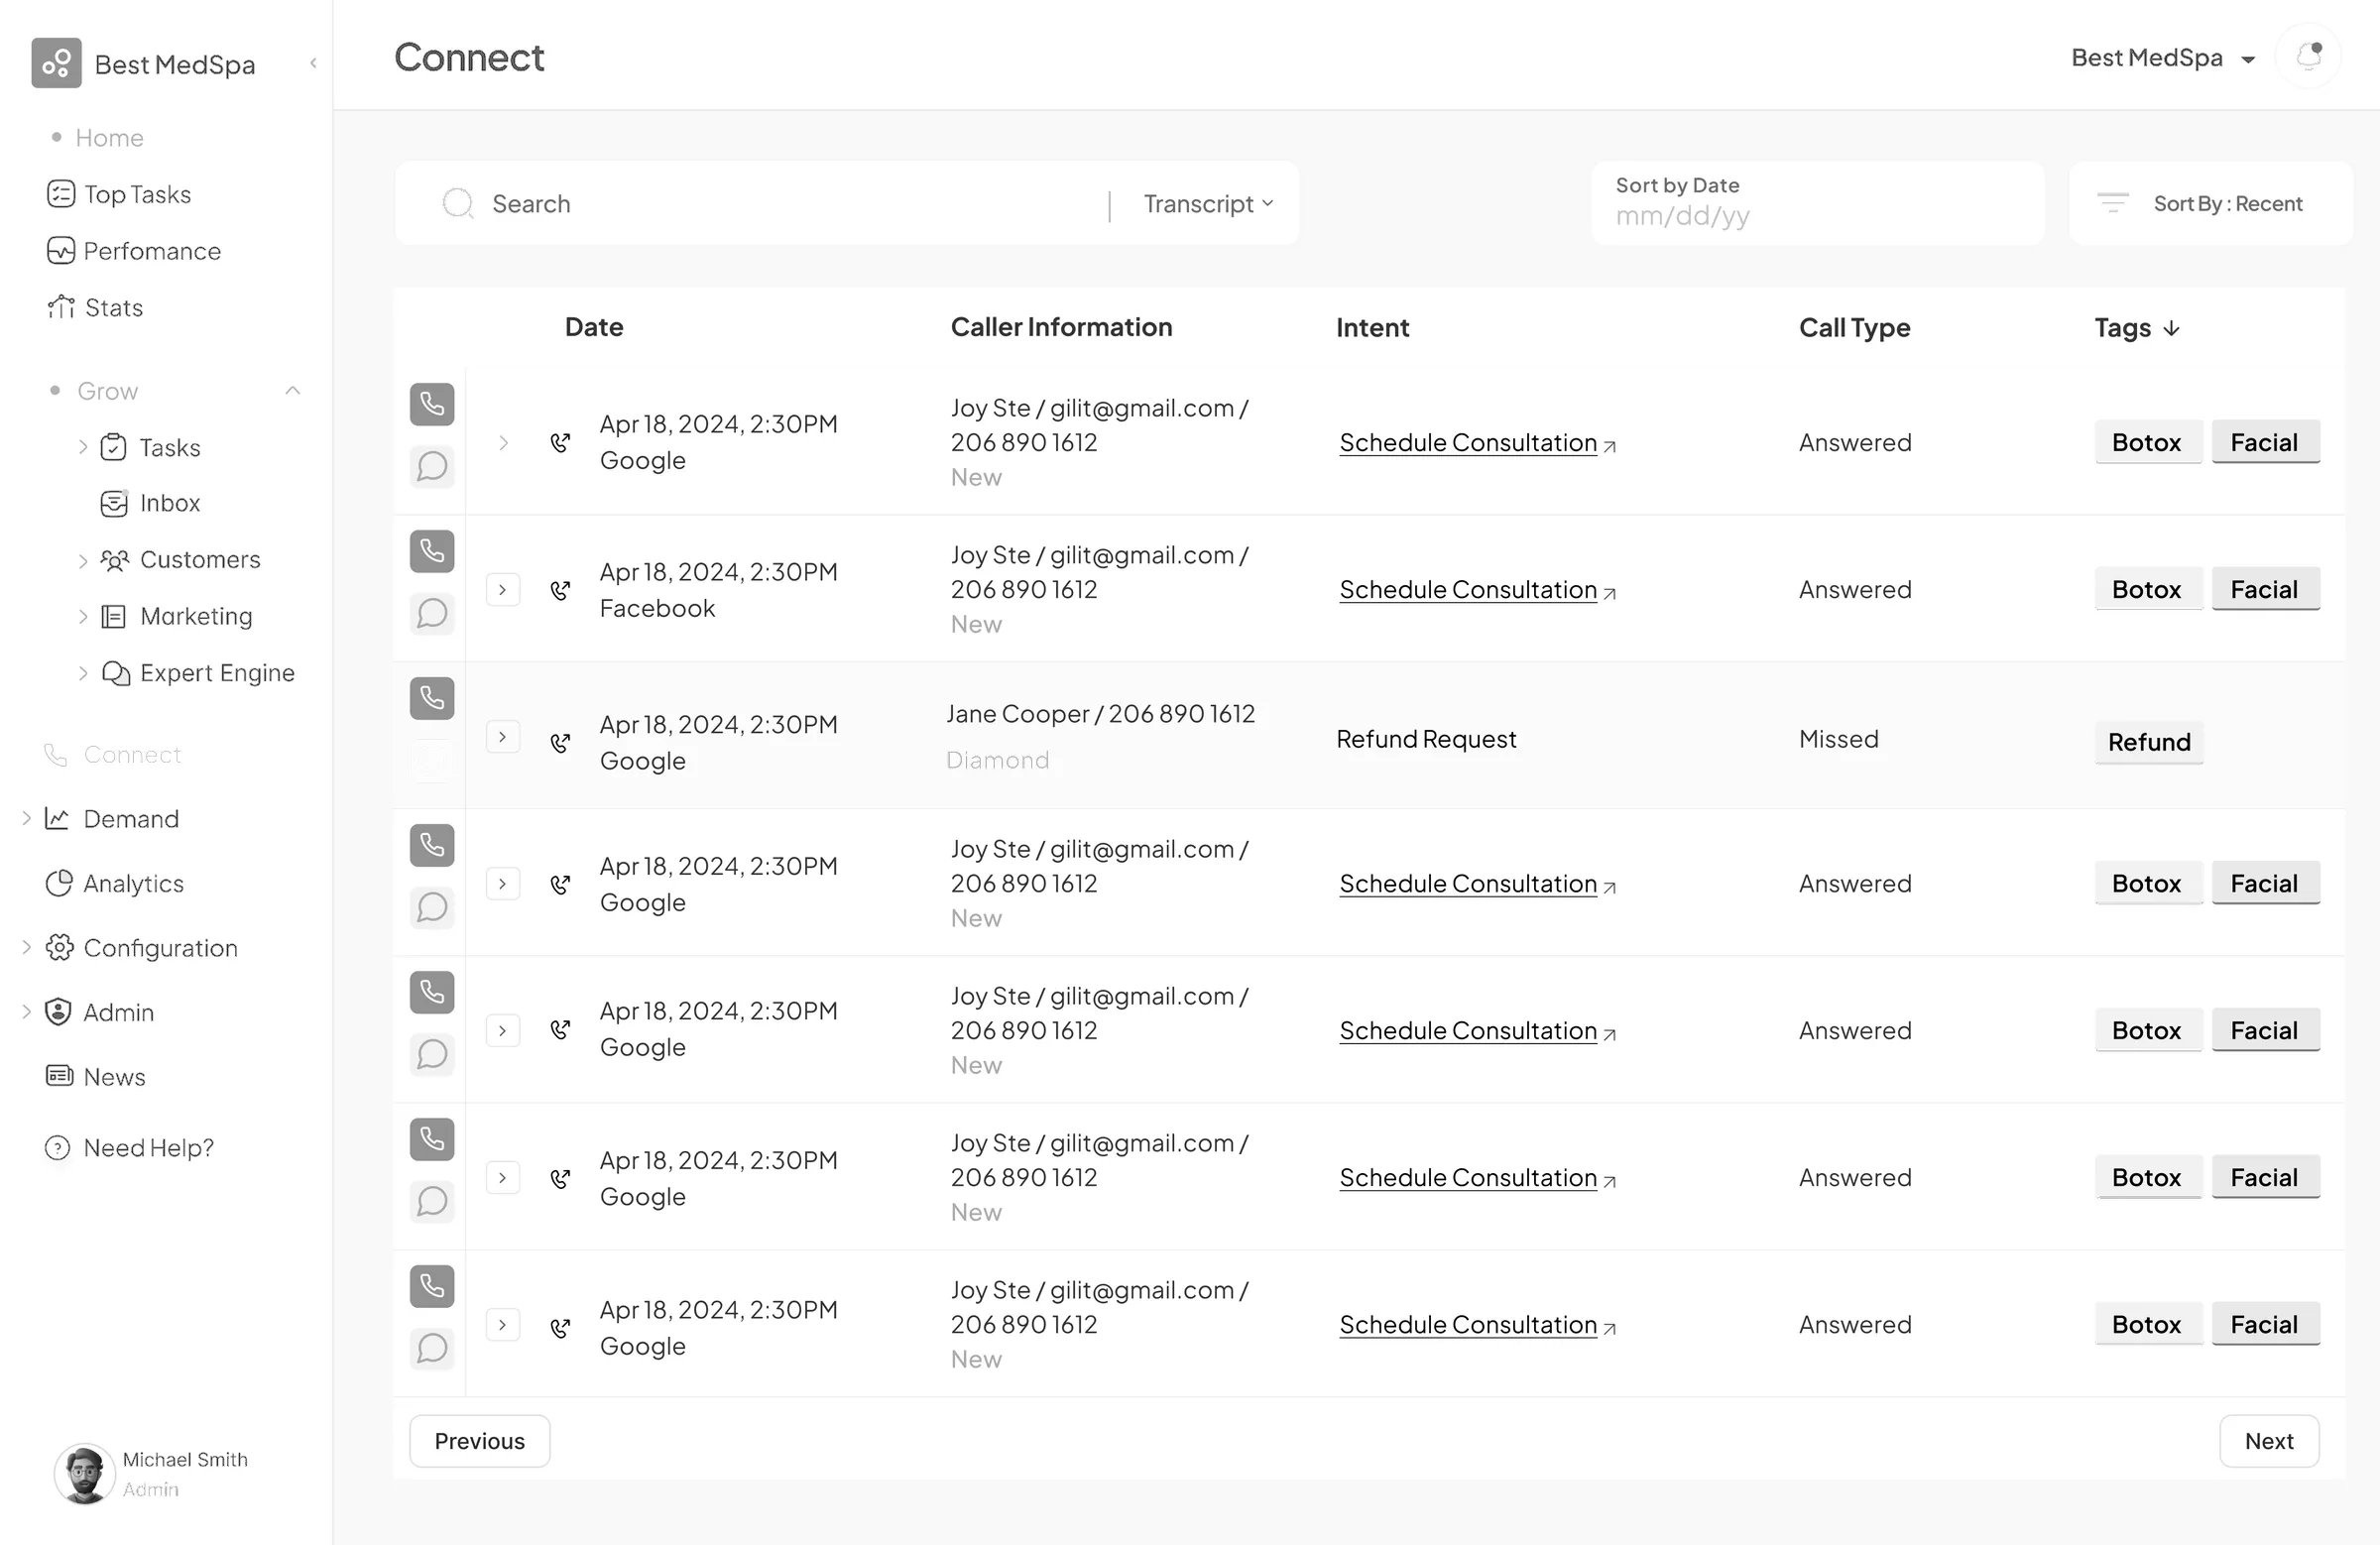Click the News icon in sidebar

(59, 1076)
